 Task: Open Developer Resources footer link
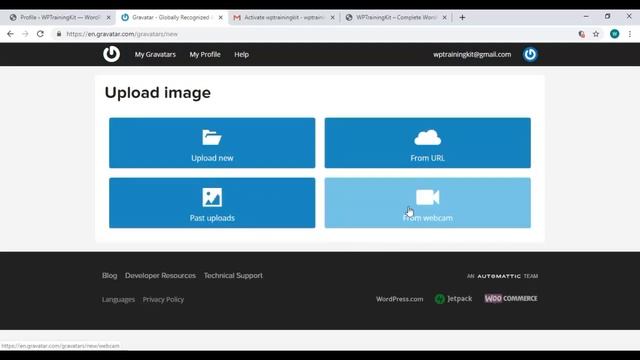pyautogui.click(x=160, y=276)
